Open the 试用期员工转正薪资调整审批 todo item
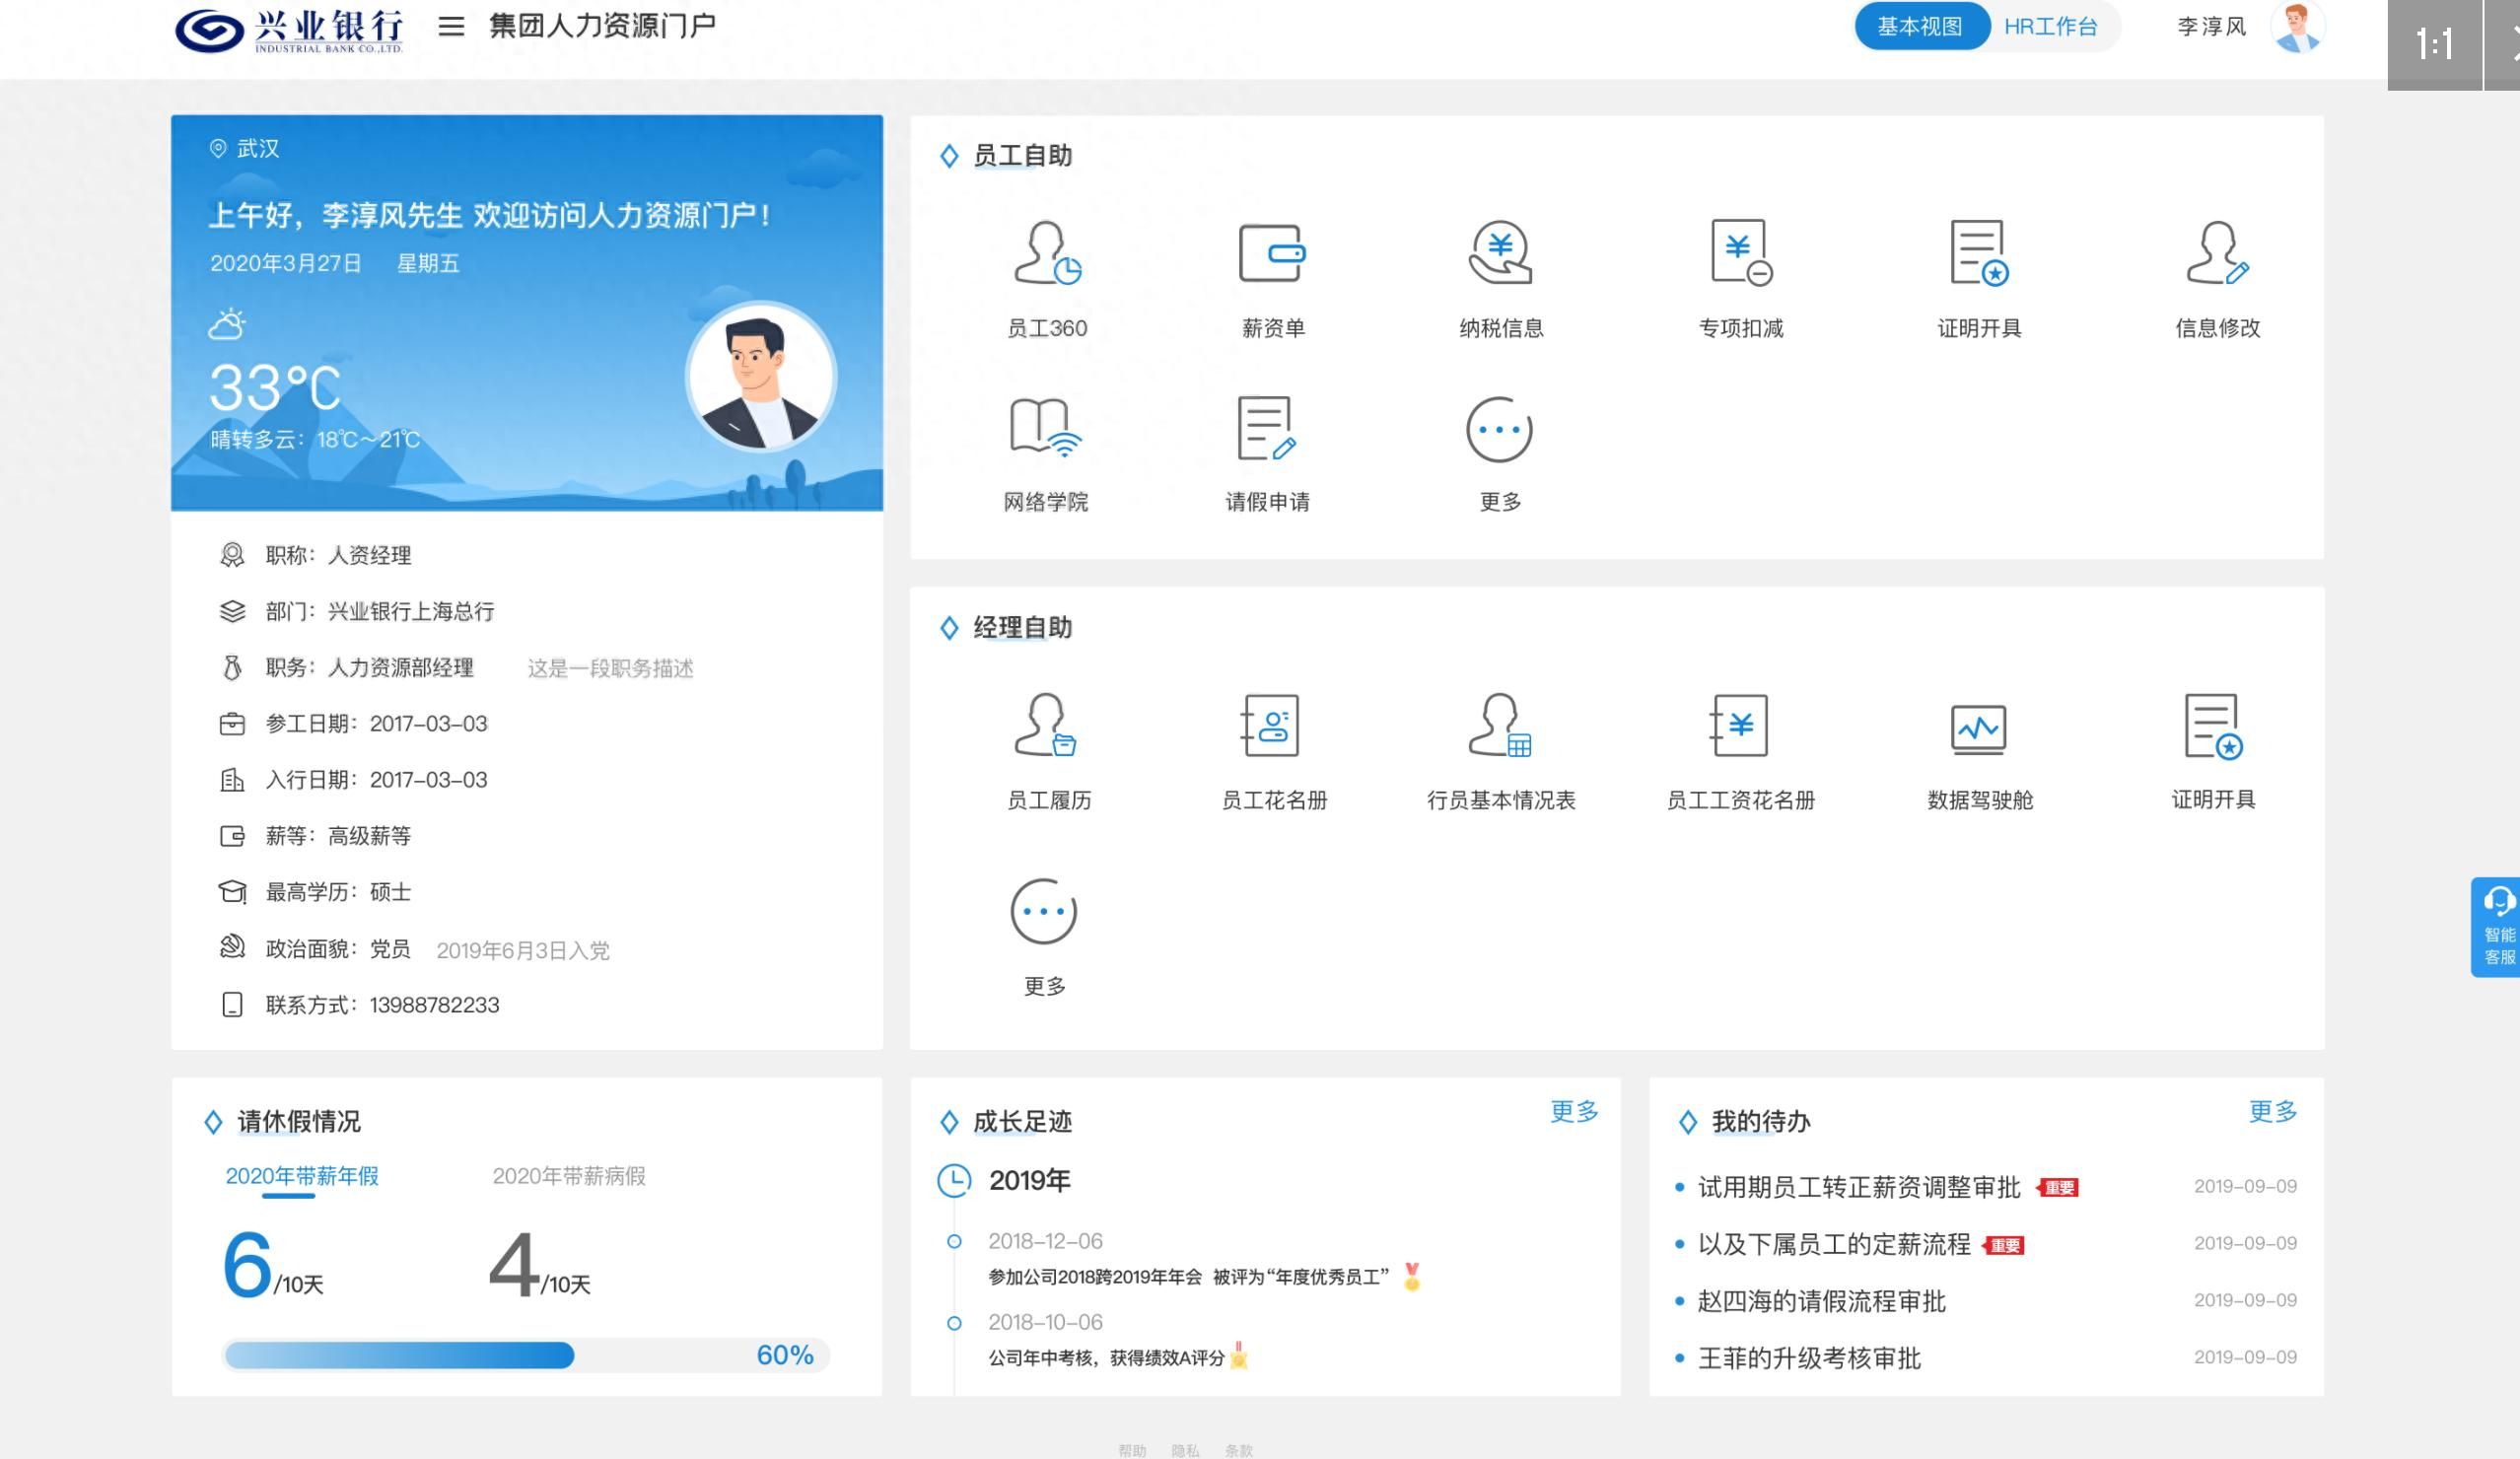This screenshot has height=1459, width=2520. click(1858, 1187)
